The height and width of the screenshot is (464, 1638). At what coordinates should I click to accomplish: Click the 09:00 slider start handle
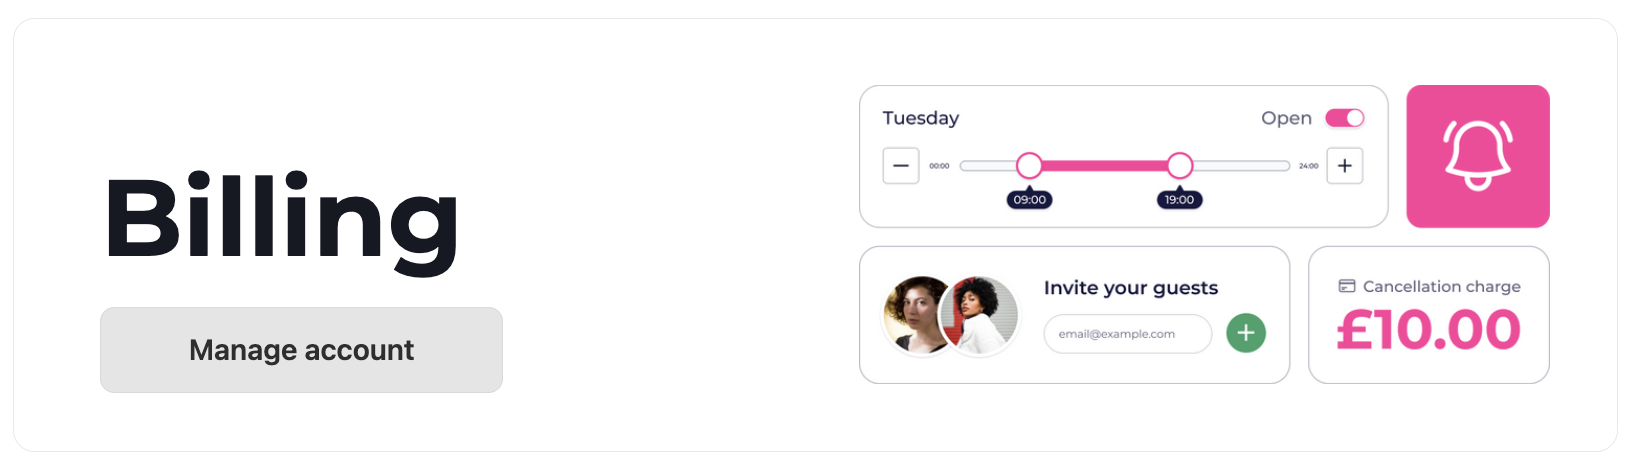1029,165
